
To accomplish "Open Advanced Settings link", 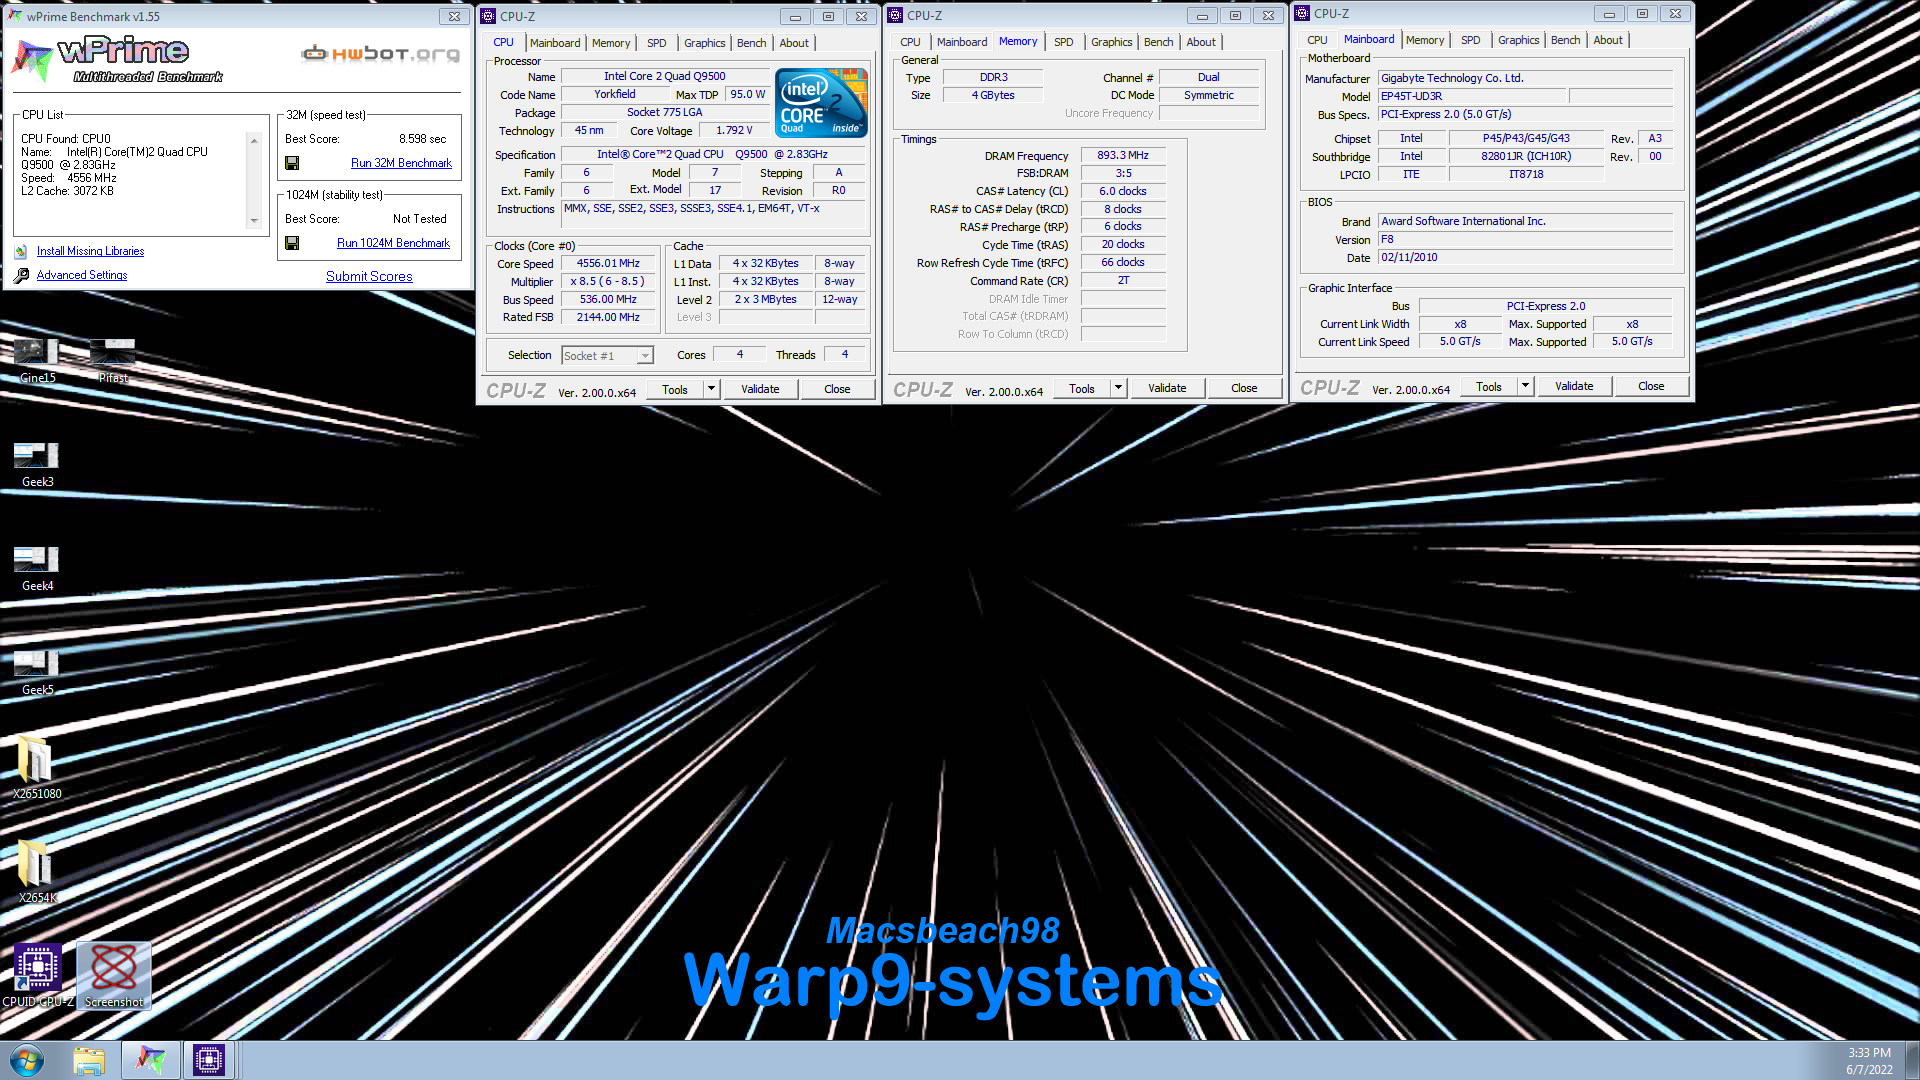I will (x=82, y=275).
